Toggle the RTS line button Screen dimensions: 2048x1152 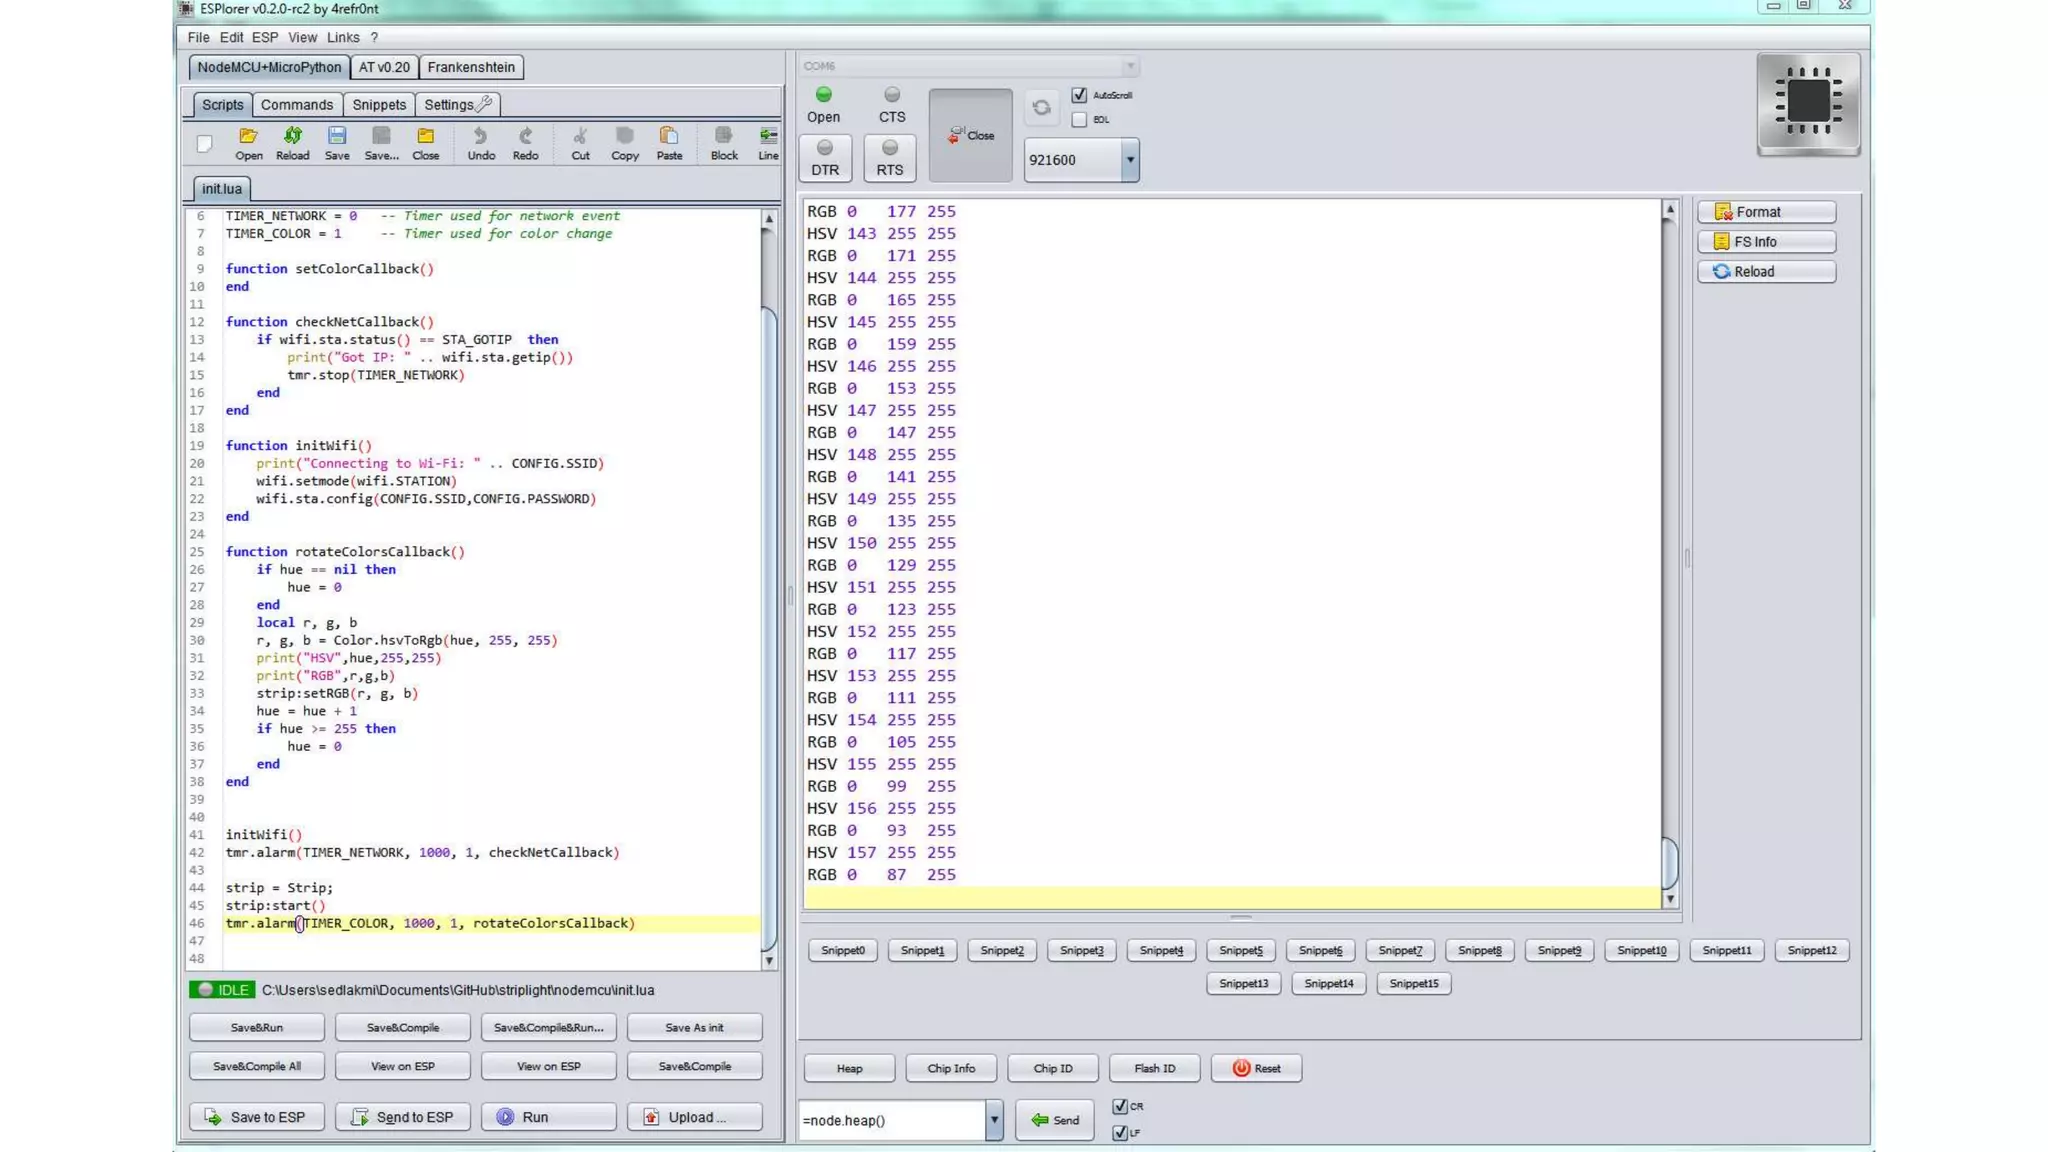pos(889,158)
